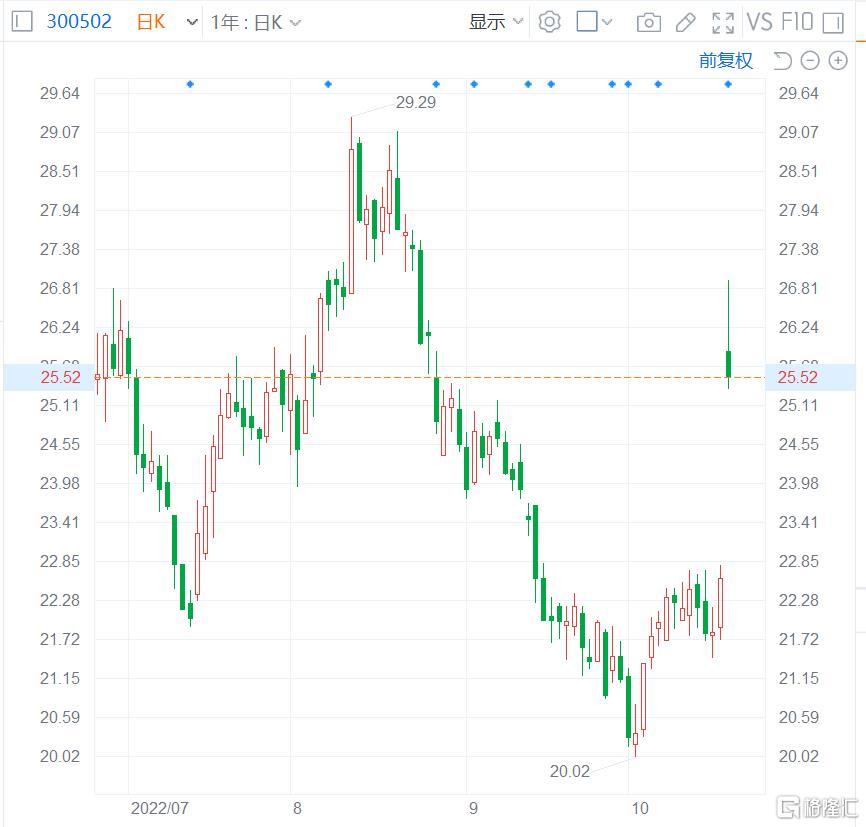Image resolution: width=866 pixels, height=827 pixels.
Task: Click the 29.29 high price label
Action: tap(416, 102)
